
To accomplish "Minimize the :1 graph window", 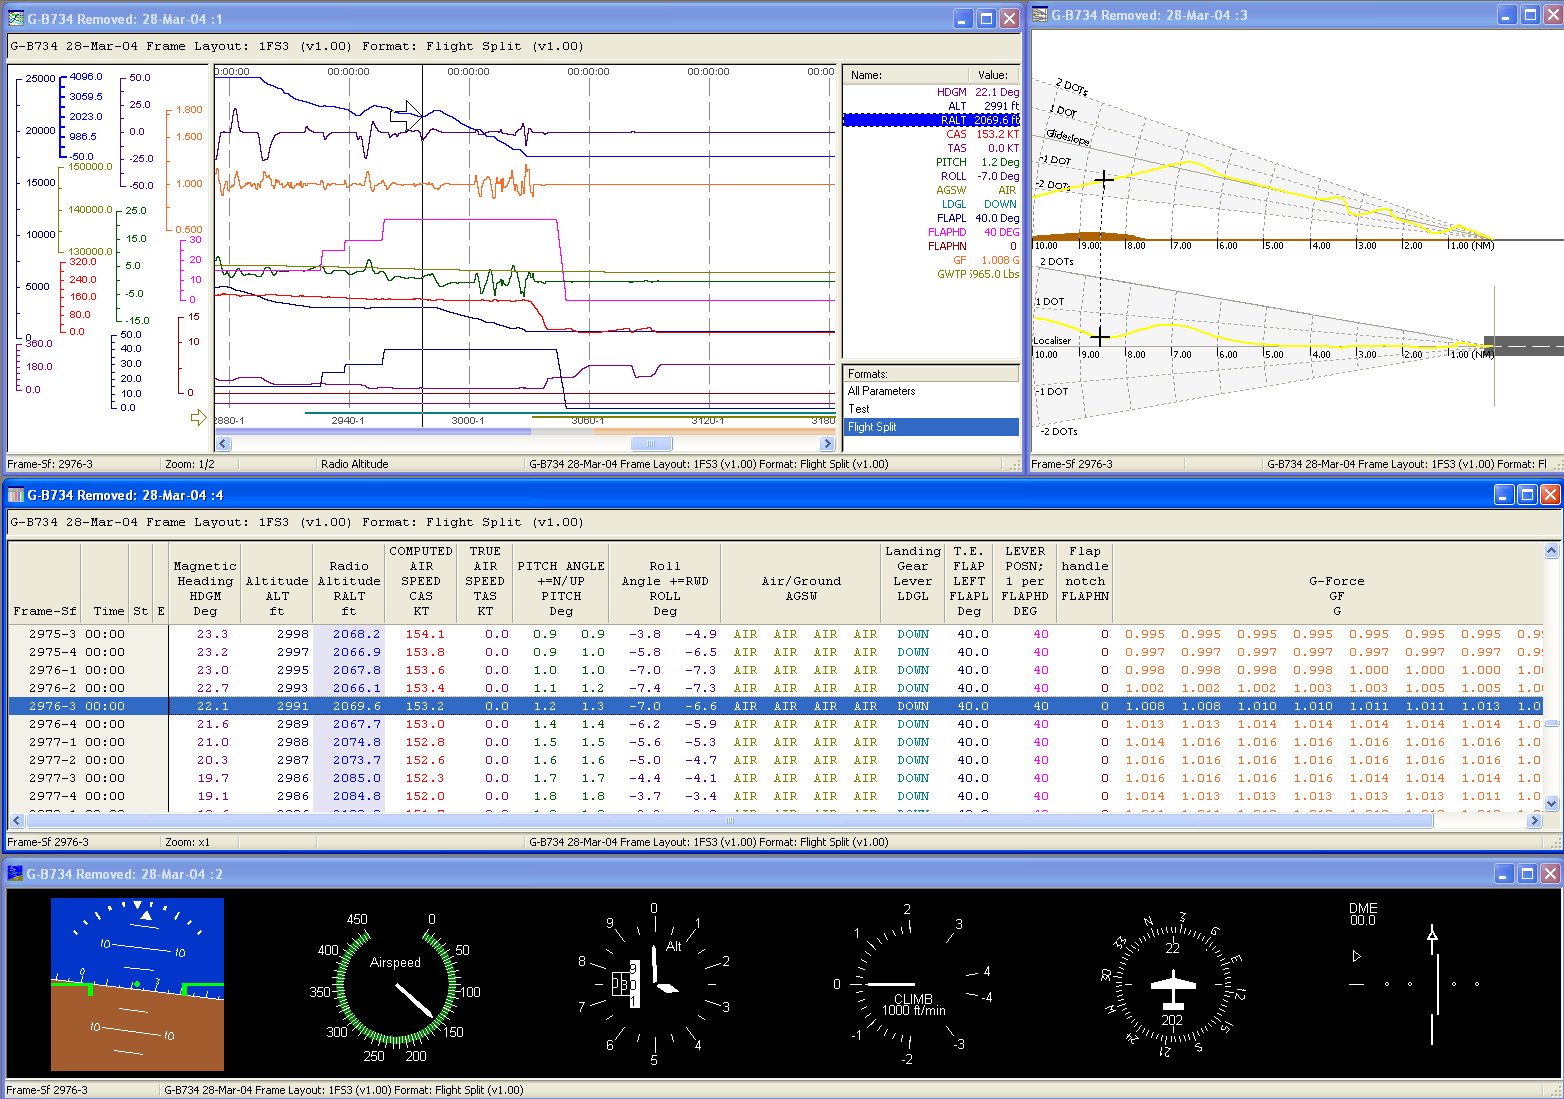I will (x=962, y=18).
